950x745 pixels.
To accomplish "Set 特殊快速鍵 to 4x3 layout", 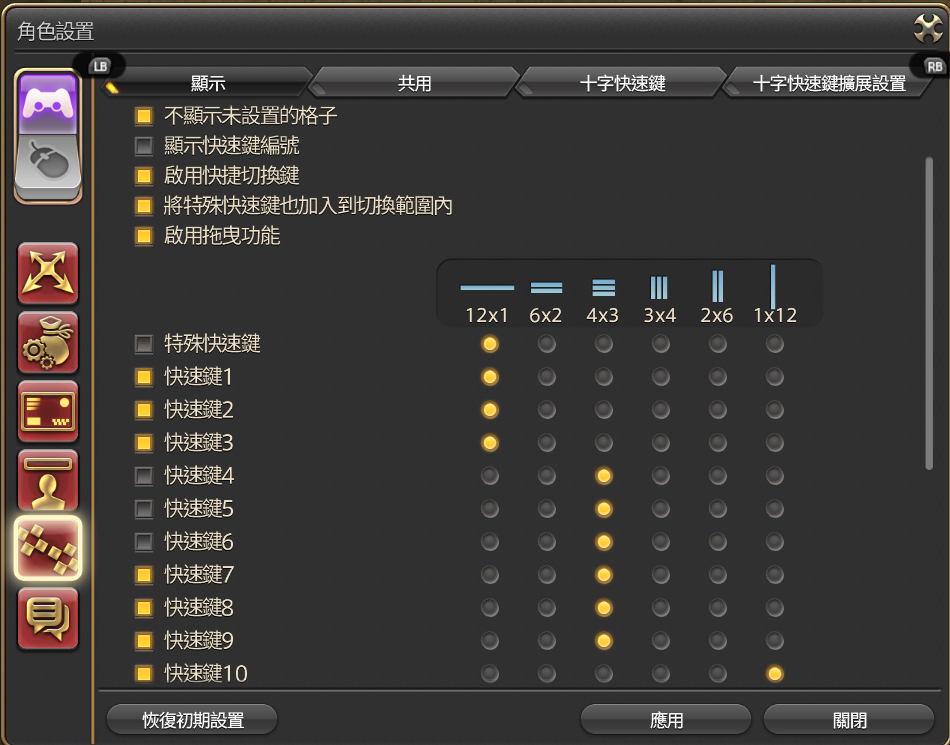I will [x=603, y=344].
